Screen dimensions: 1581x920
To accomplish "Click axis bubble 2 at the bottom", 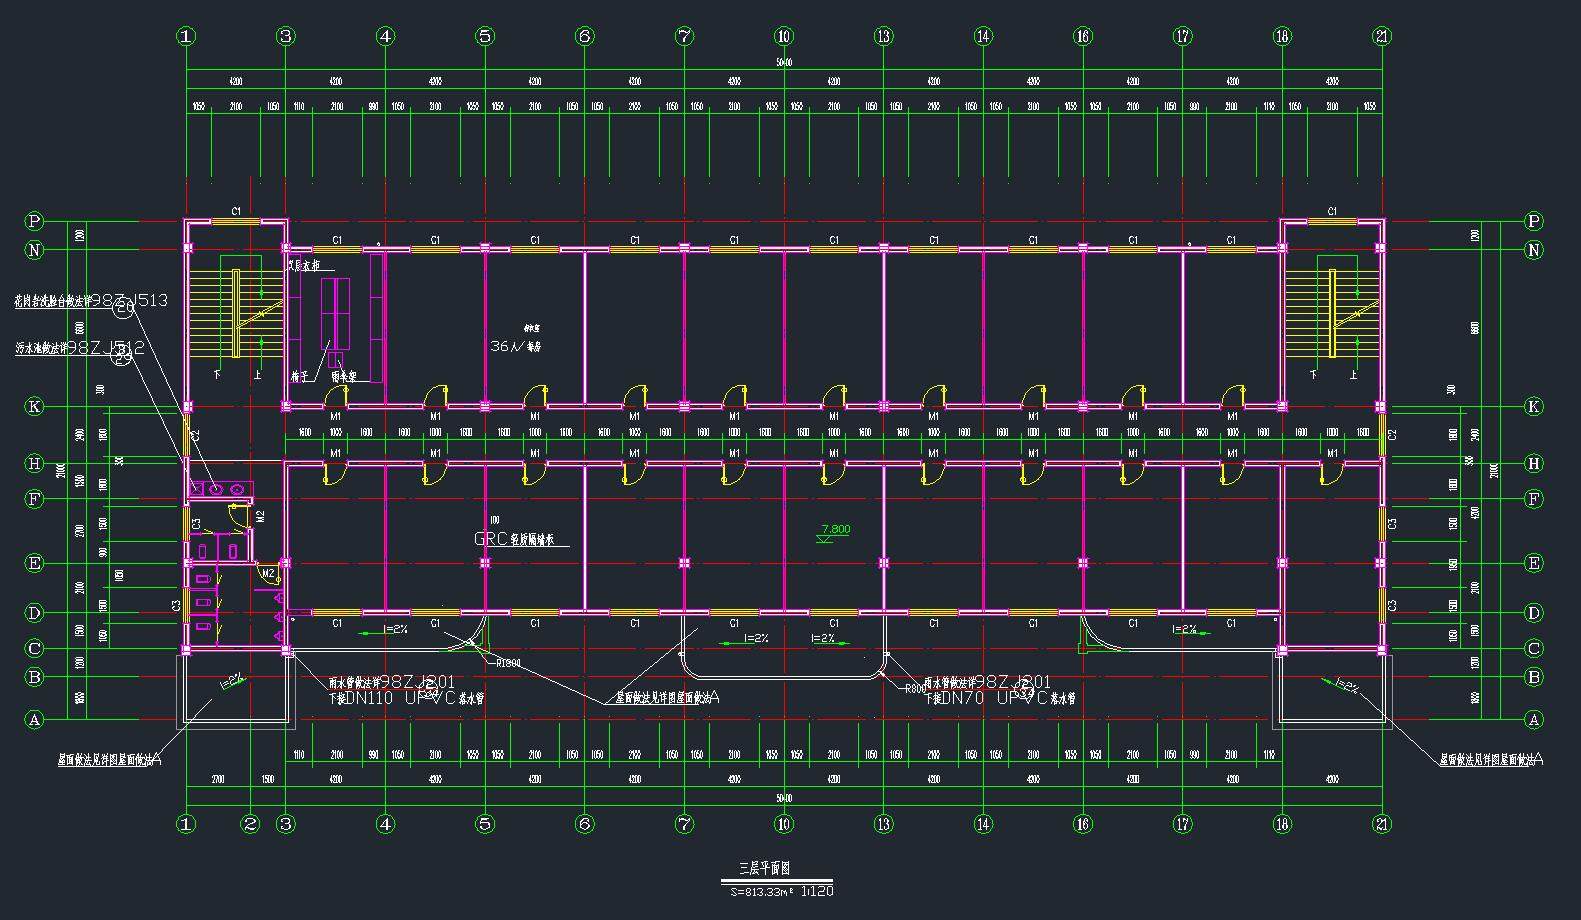I will coord(250,824).
